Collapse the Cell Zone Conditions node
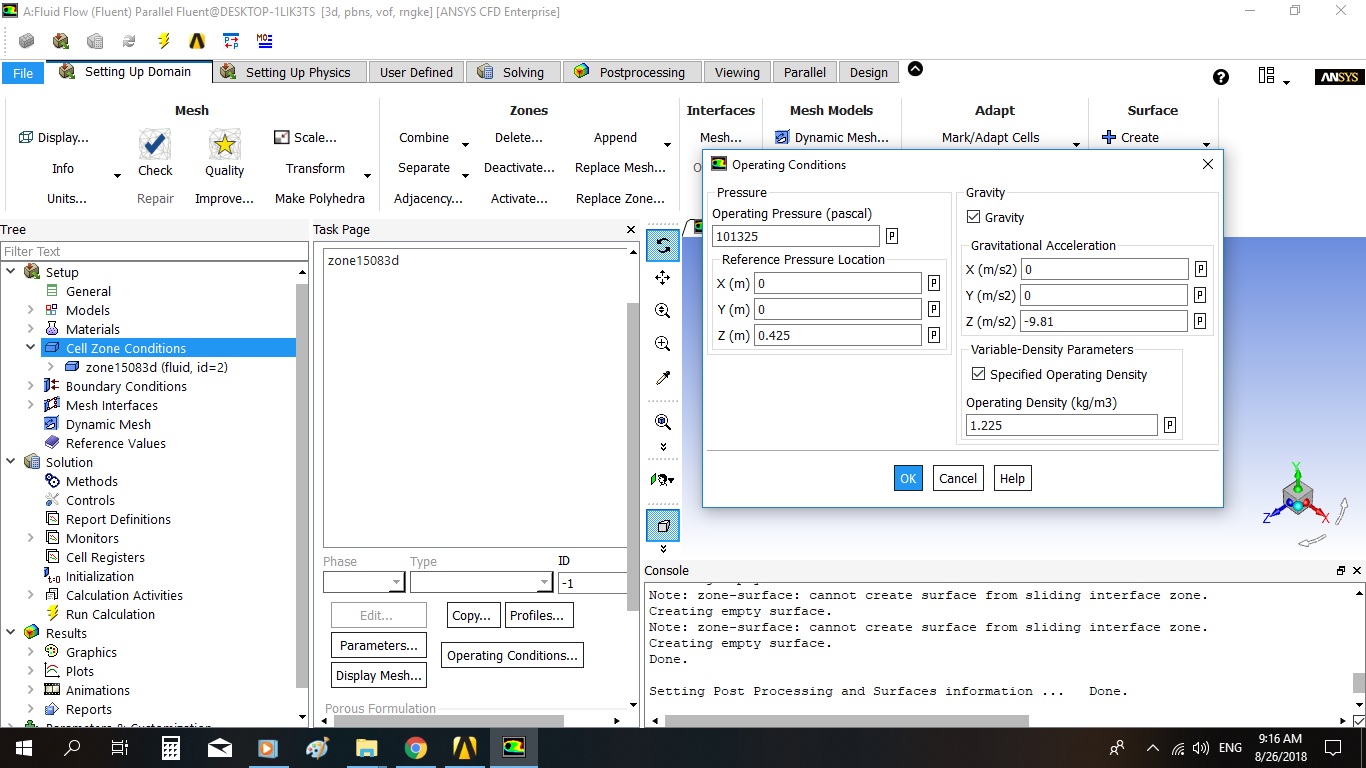 pos(30,348)
